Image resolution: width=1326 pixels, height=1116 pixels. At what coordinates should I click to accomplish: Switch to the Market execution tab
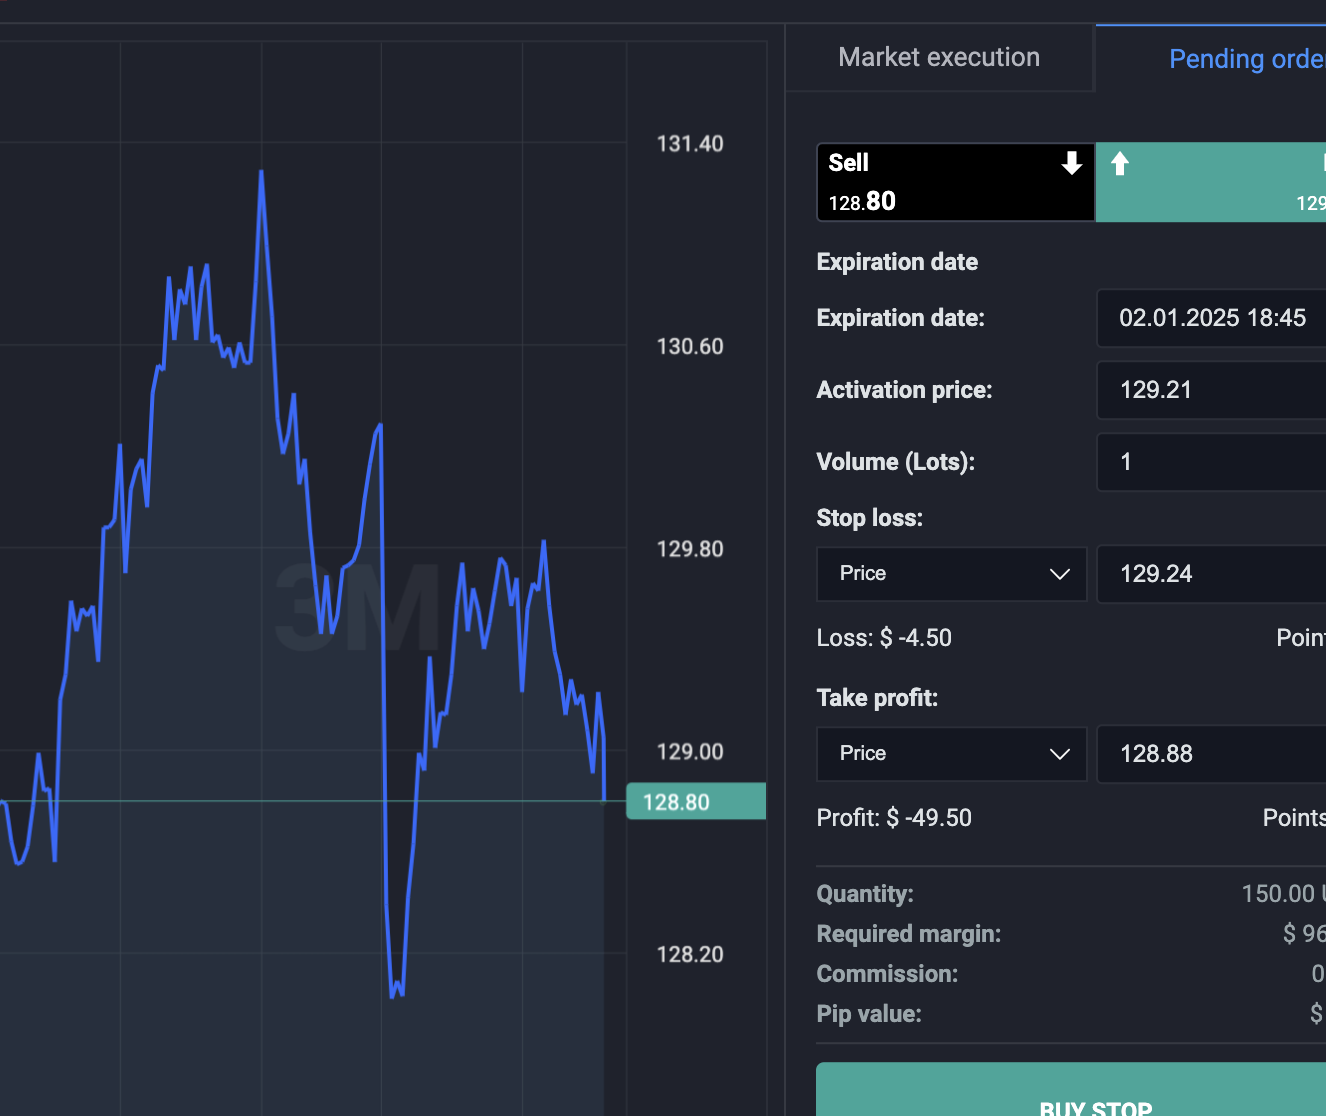tap(939, 58)
